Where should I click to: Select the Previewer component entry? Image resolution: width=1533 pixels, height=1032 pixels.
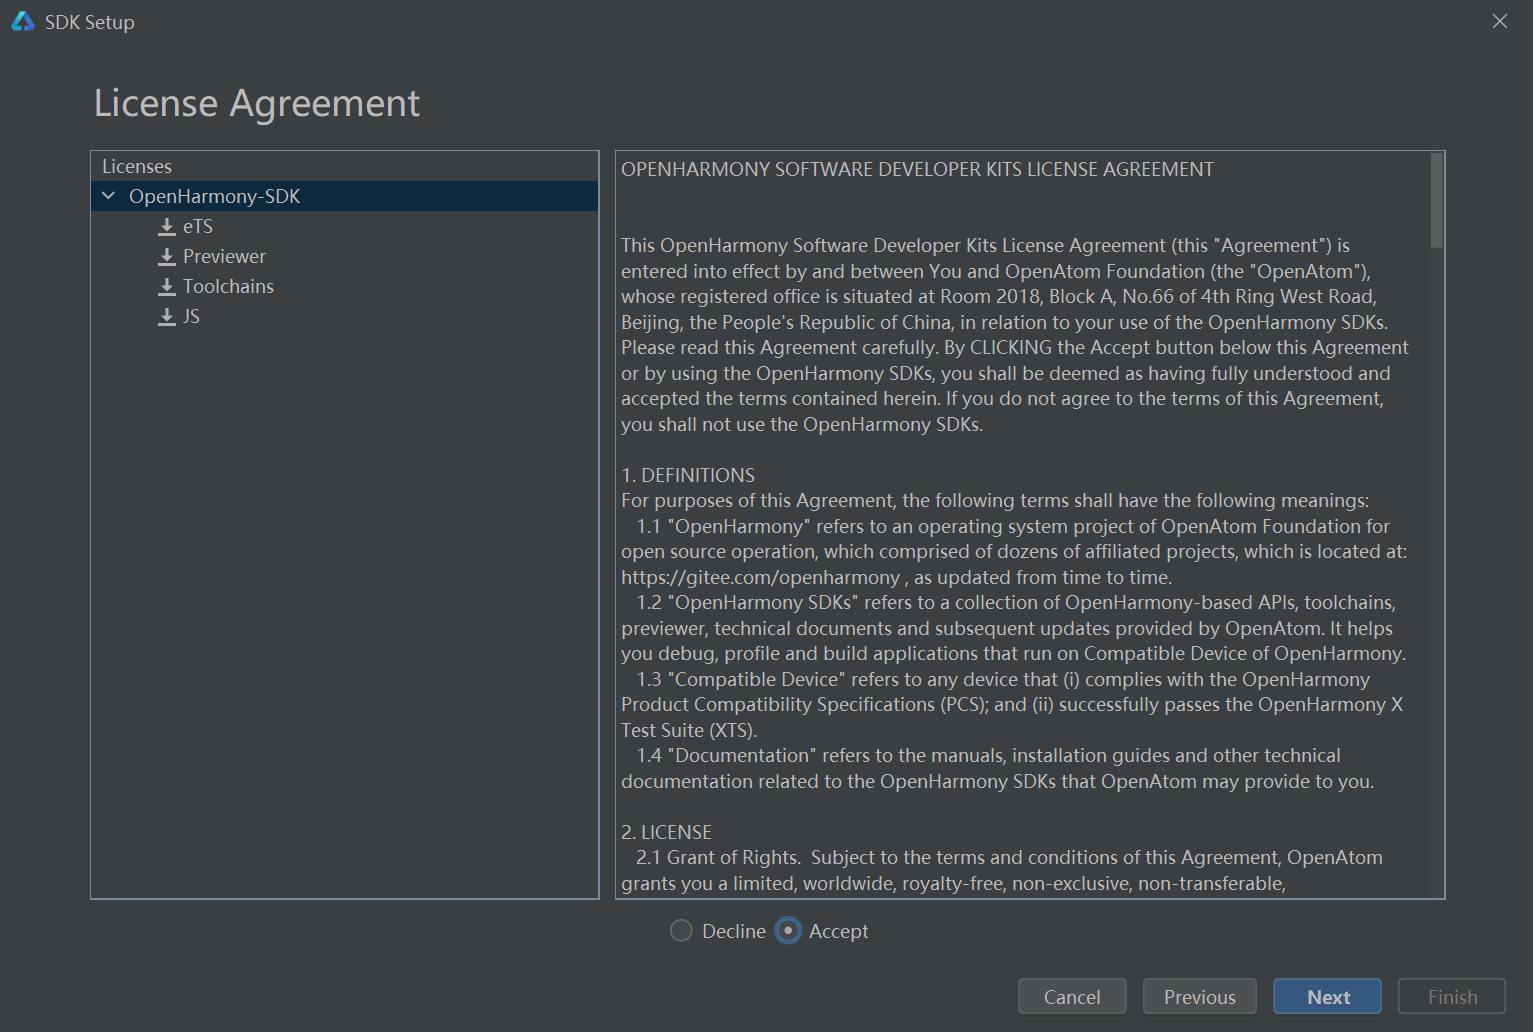click(224, 257)
